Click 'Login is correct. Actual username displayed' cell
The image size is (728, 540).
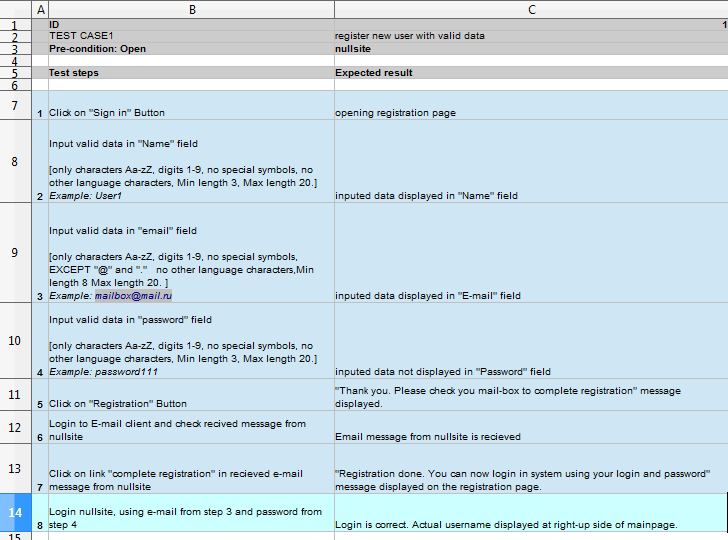click(531, 513)
